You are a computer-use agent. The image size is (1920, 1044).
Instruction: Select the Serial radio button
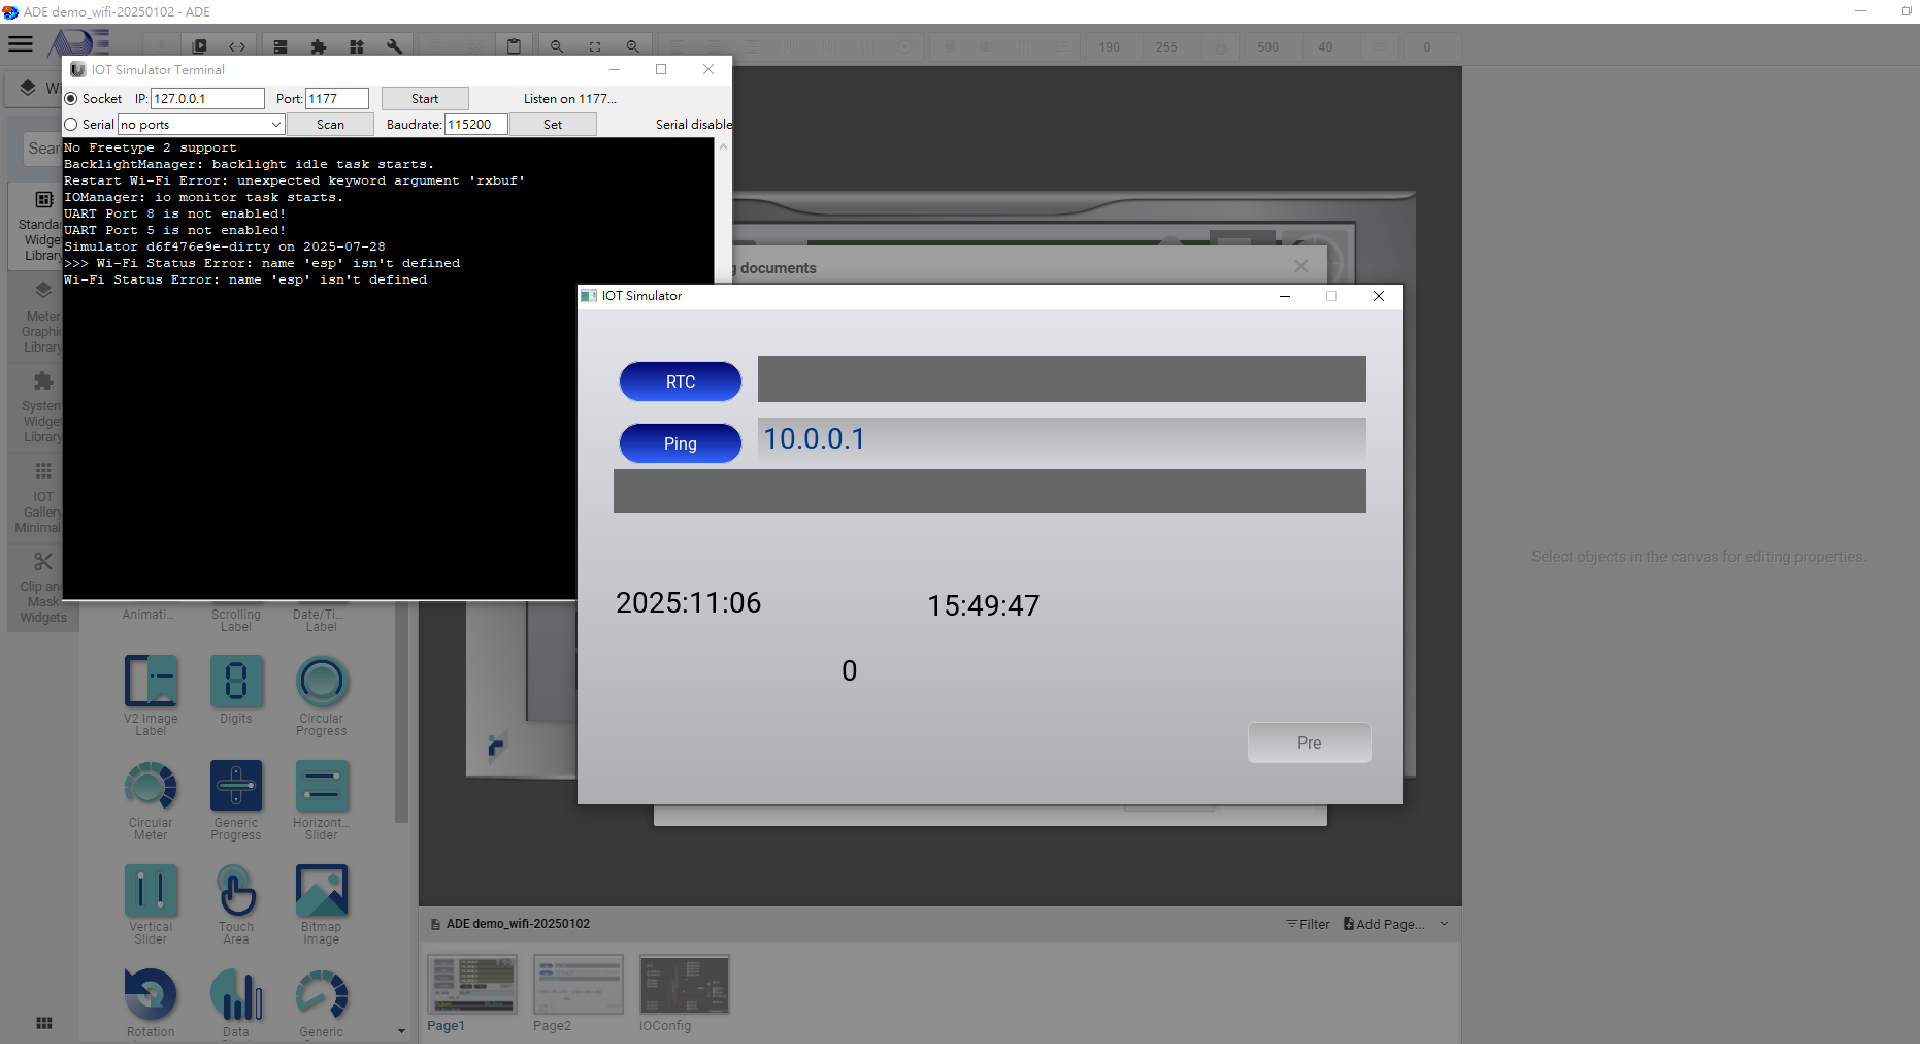tap(71, 125)
